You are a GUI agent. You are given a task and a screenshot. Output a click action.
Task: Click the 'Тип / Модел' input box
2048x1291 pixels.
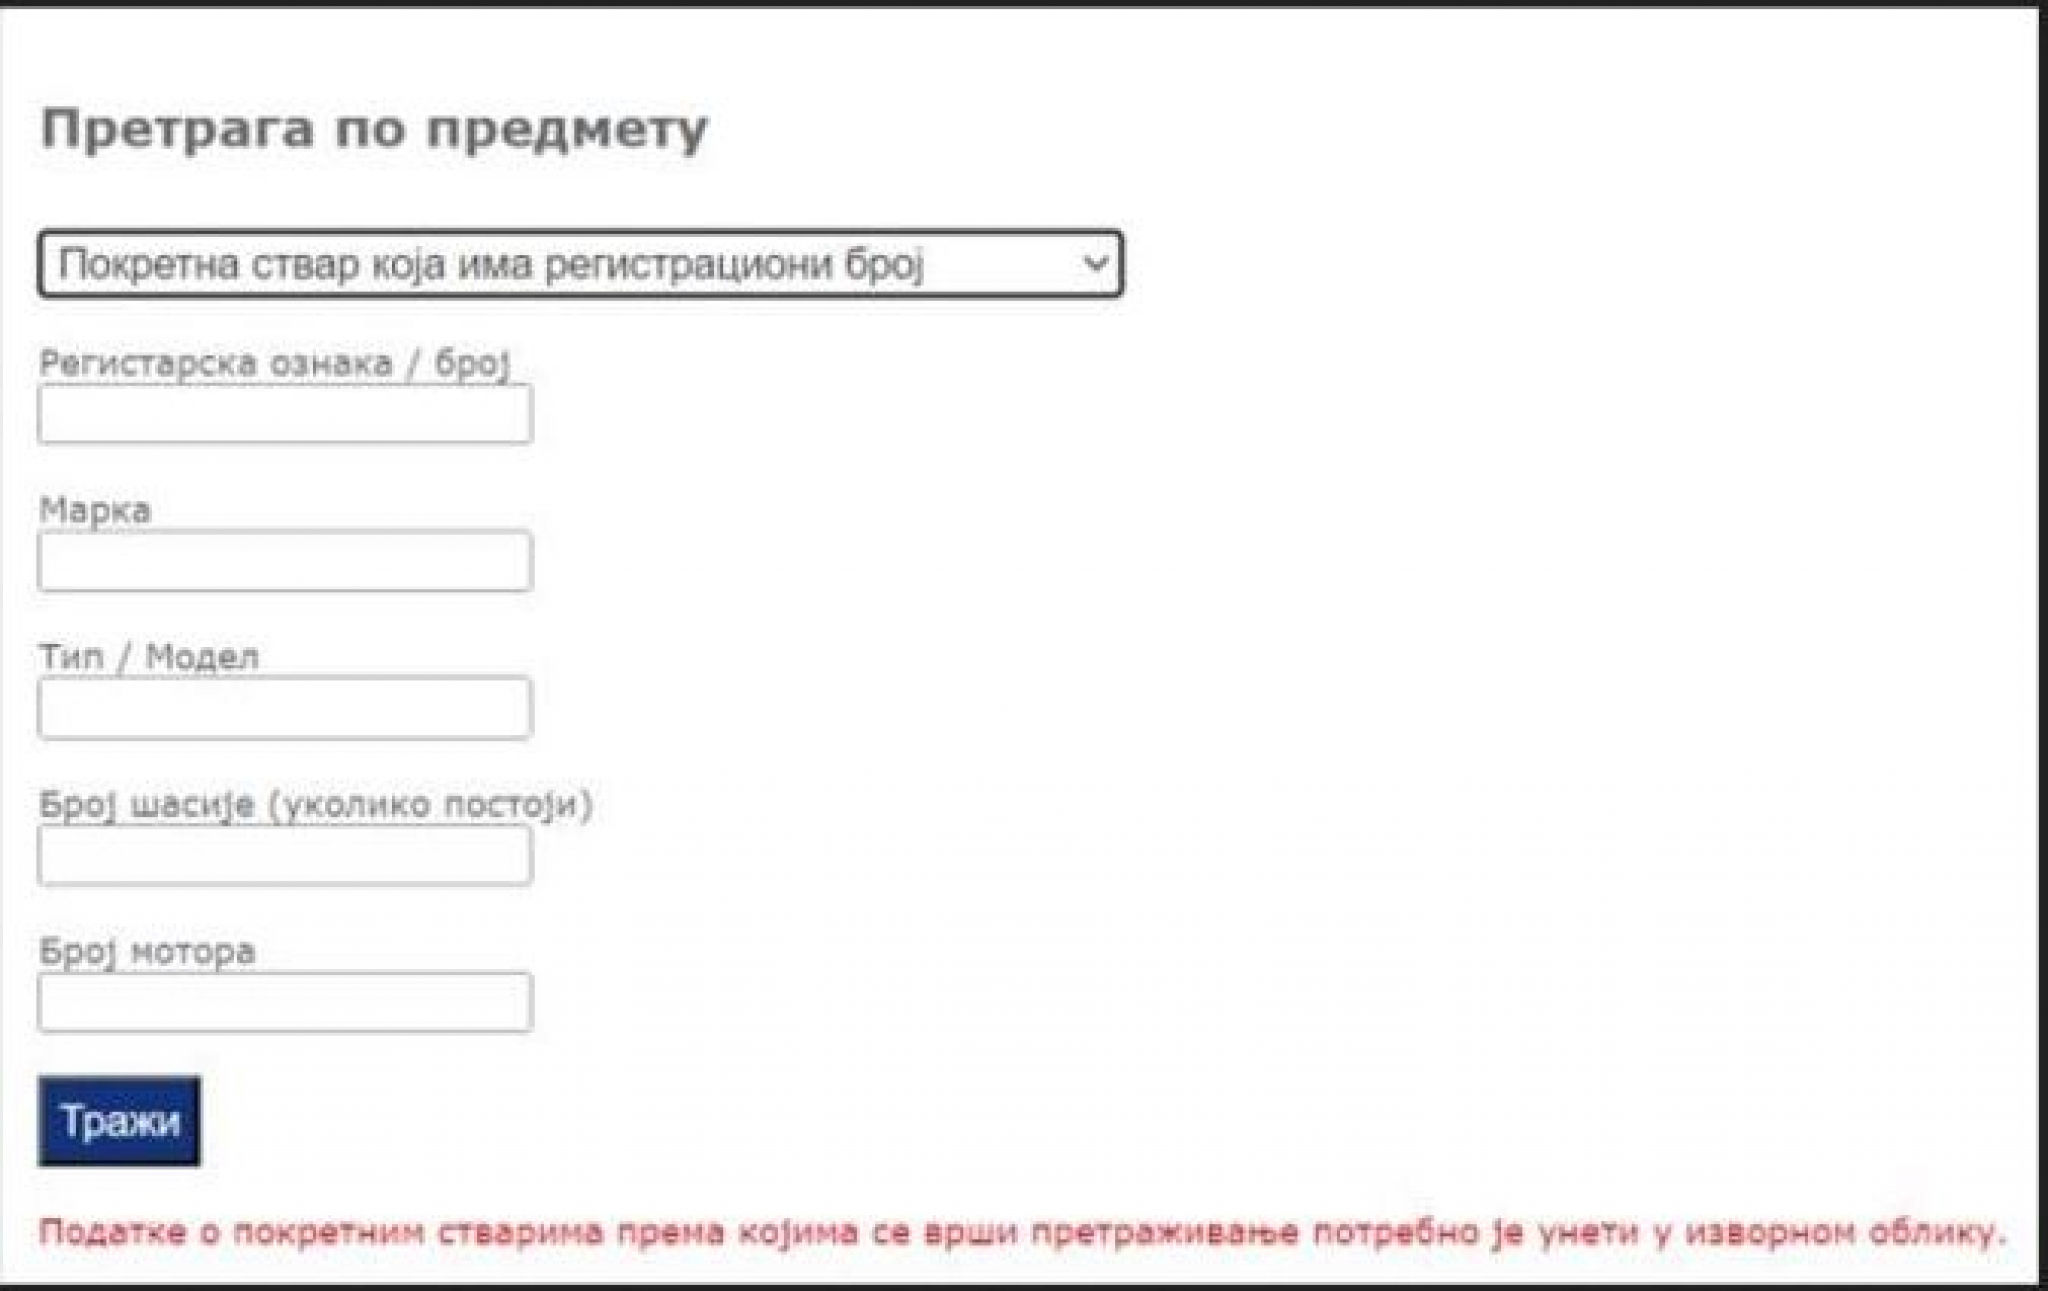point(285,708)
